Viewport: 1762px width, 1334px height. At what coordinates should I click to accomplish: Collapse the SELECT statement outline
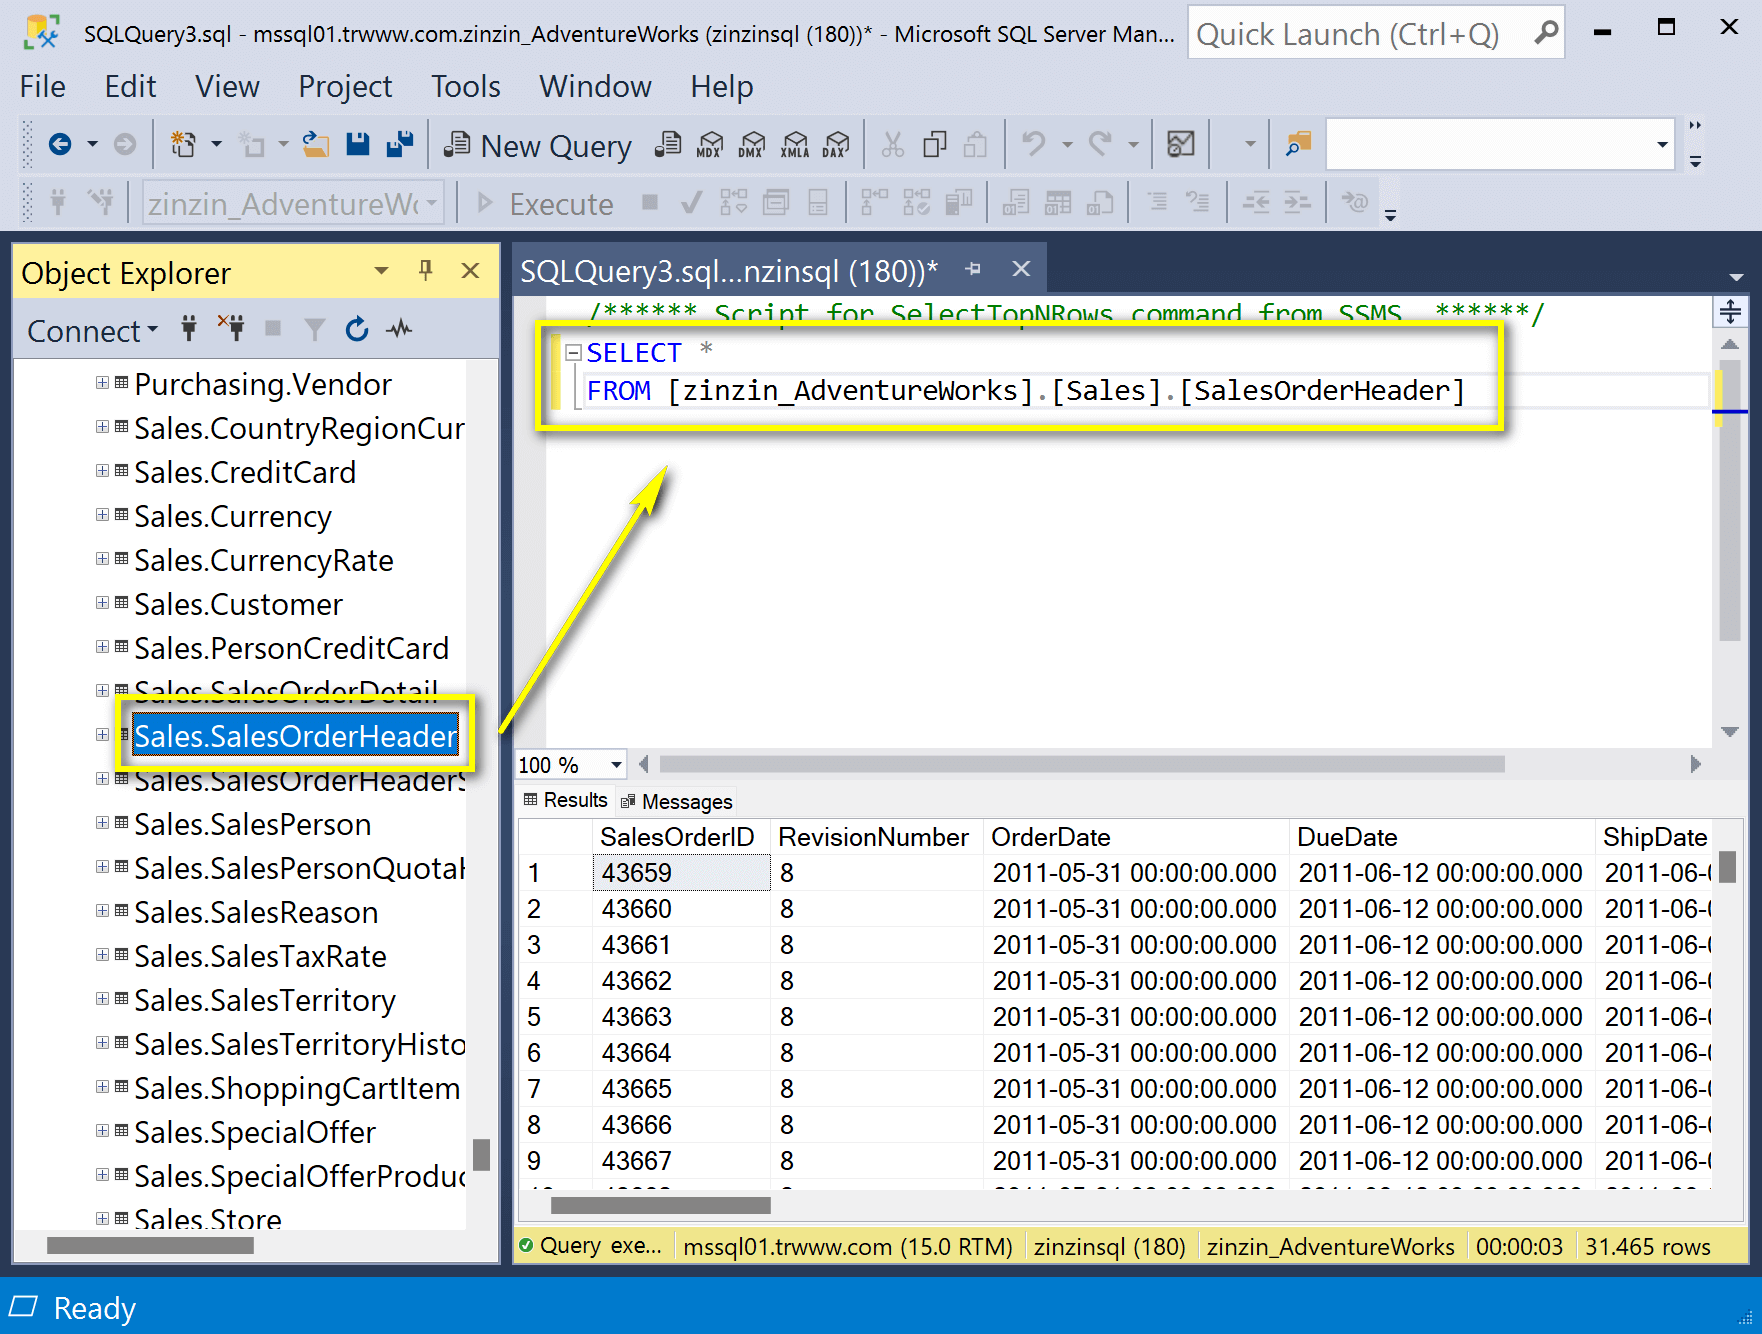pyautogui.click(x=574, y=352)
